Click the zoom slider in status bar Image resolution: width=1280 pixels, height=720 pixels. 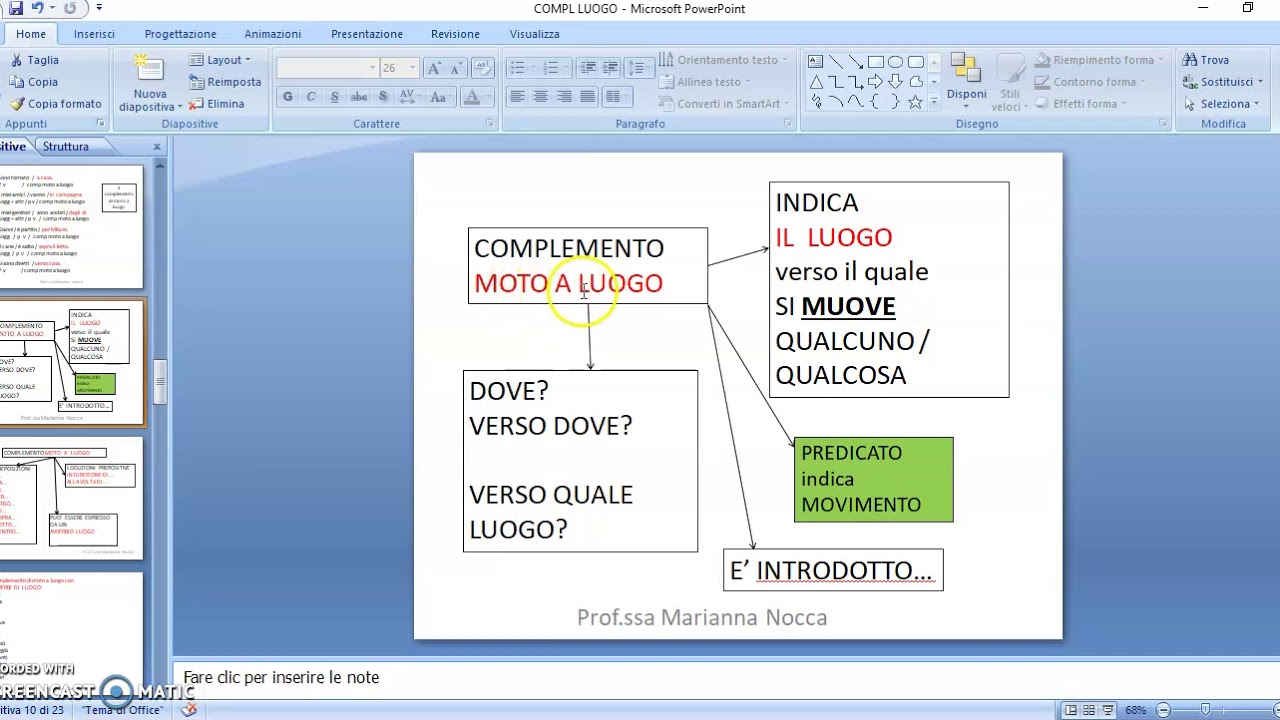coord(1206,710)
